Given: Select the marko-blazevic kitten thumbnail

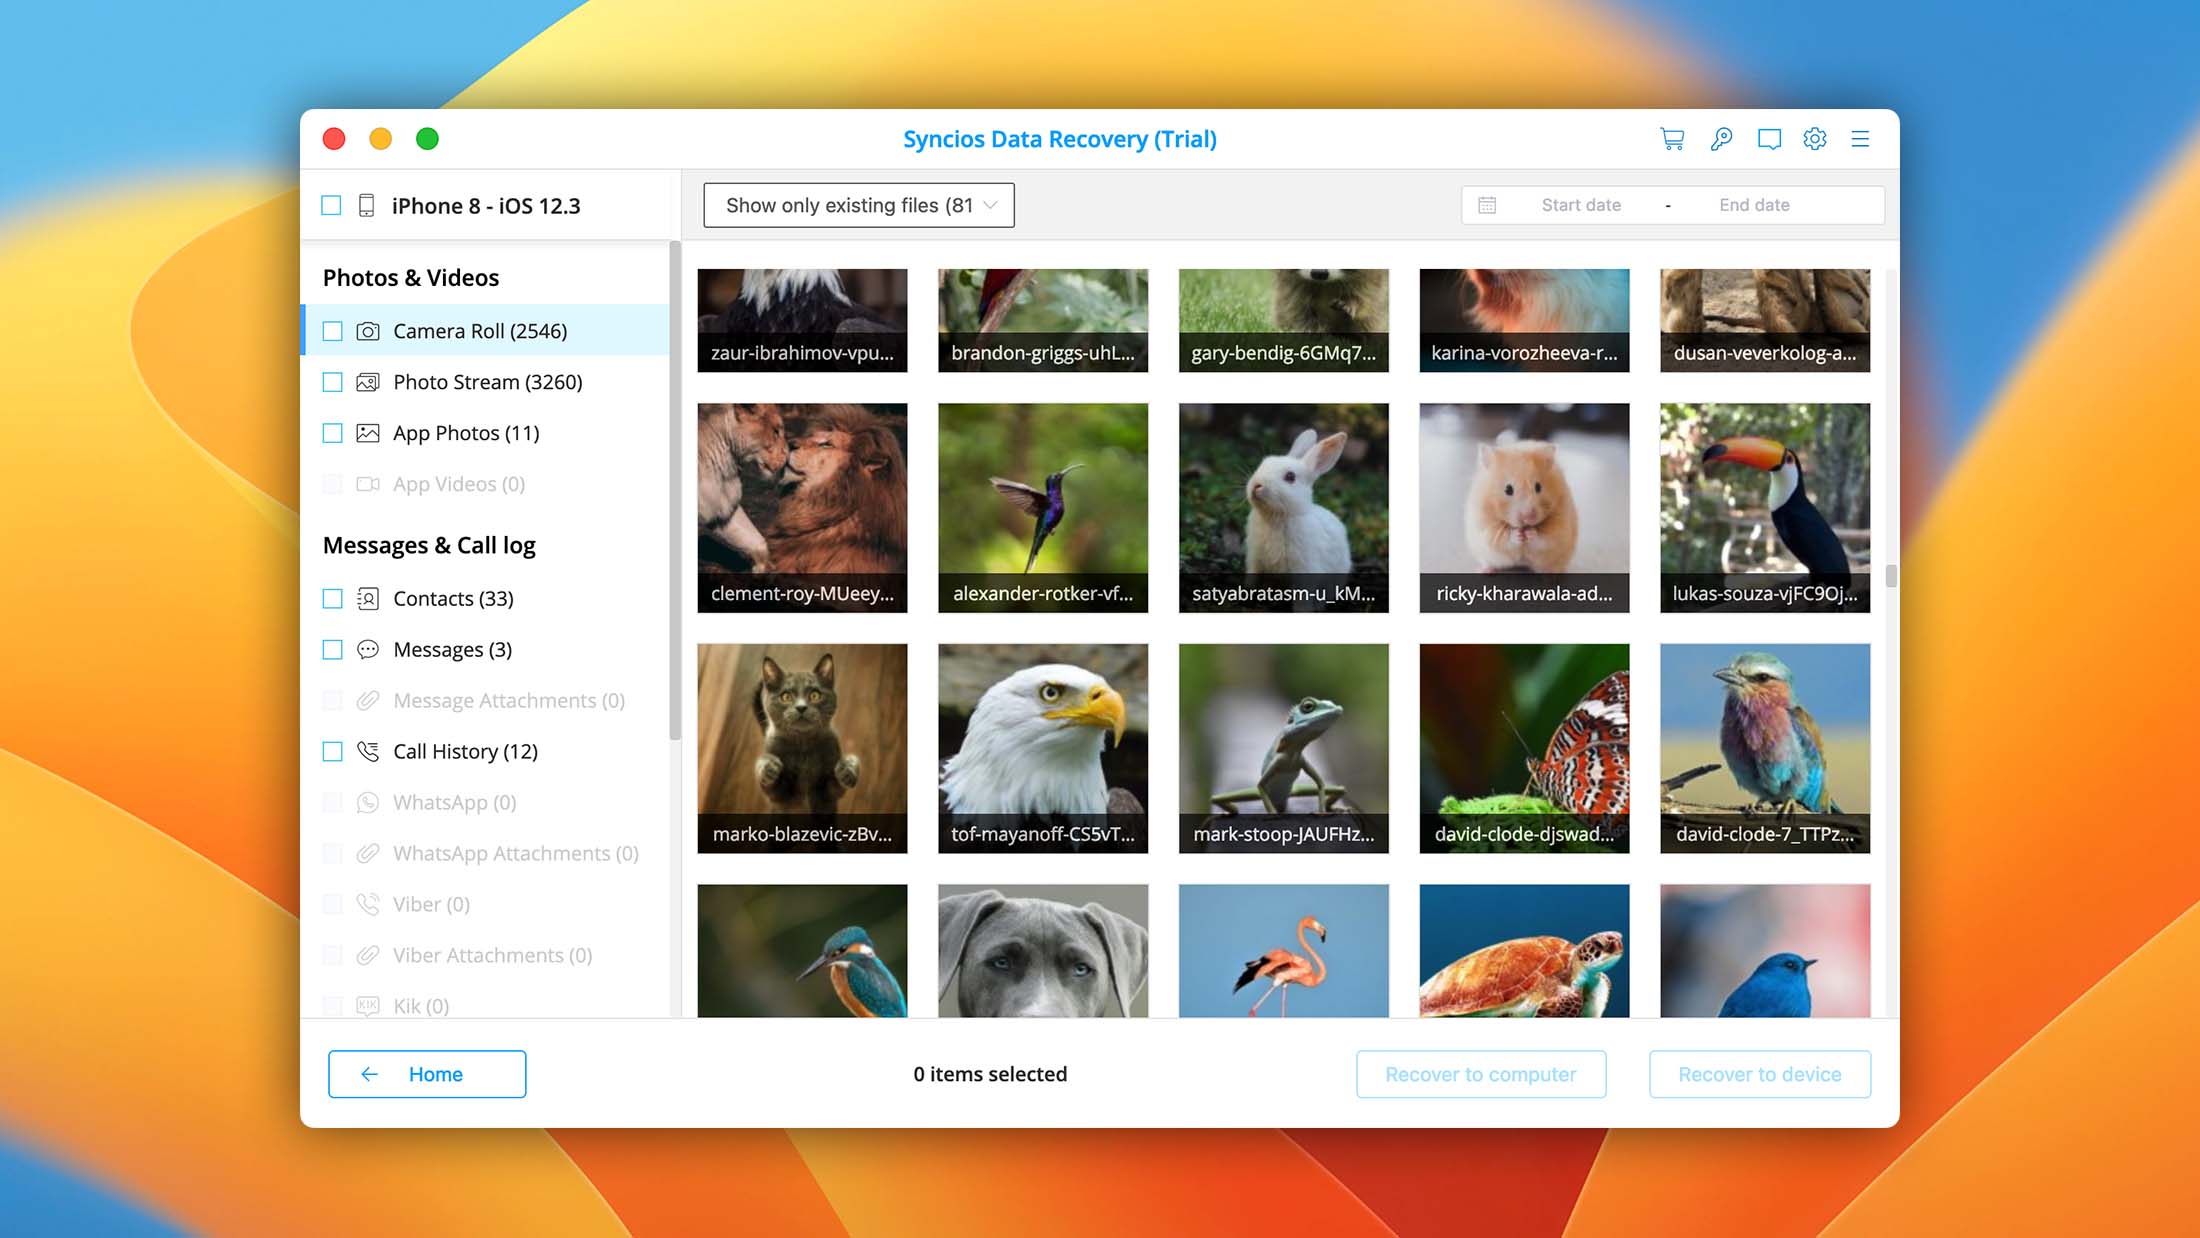Looking at the screenshot, I should coord(802,748).
